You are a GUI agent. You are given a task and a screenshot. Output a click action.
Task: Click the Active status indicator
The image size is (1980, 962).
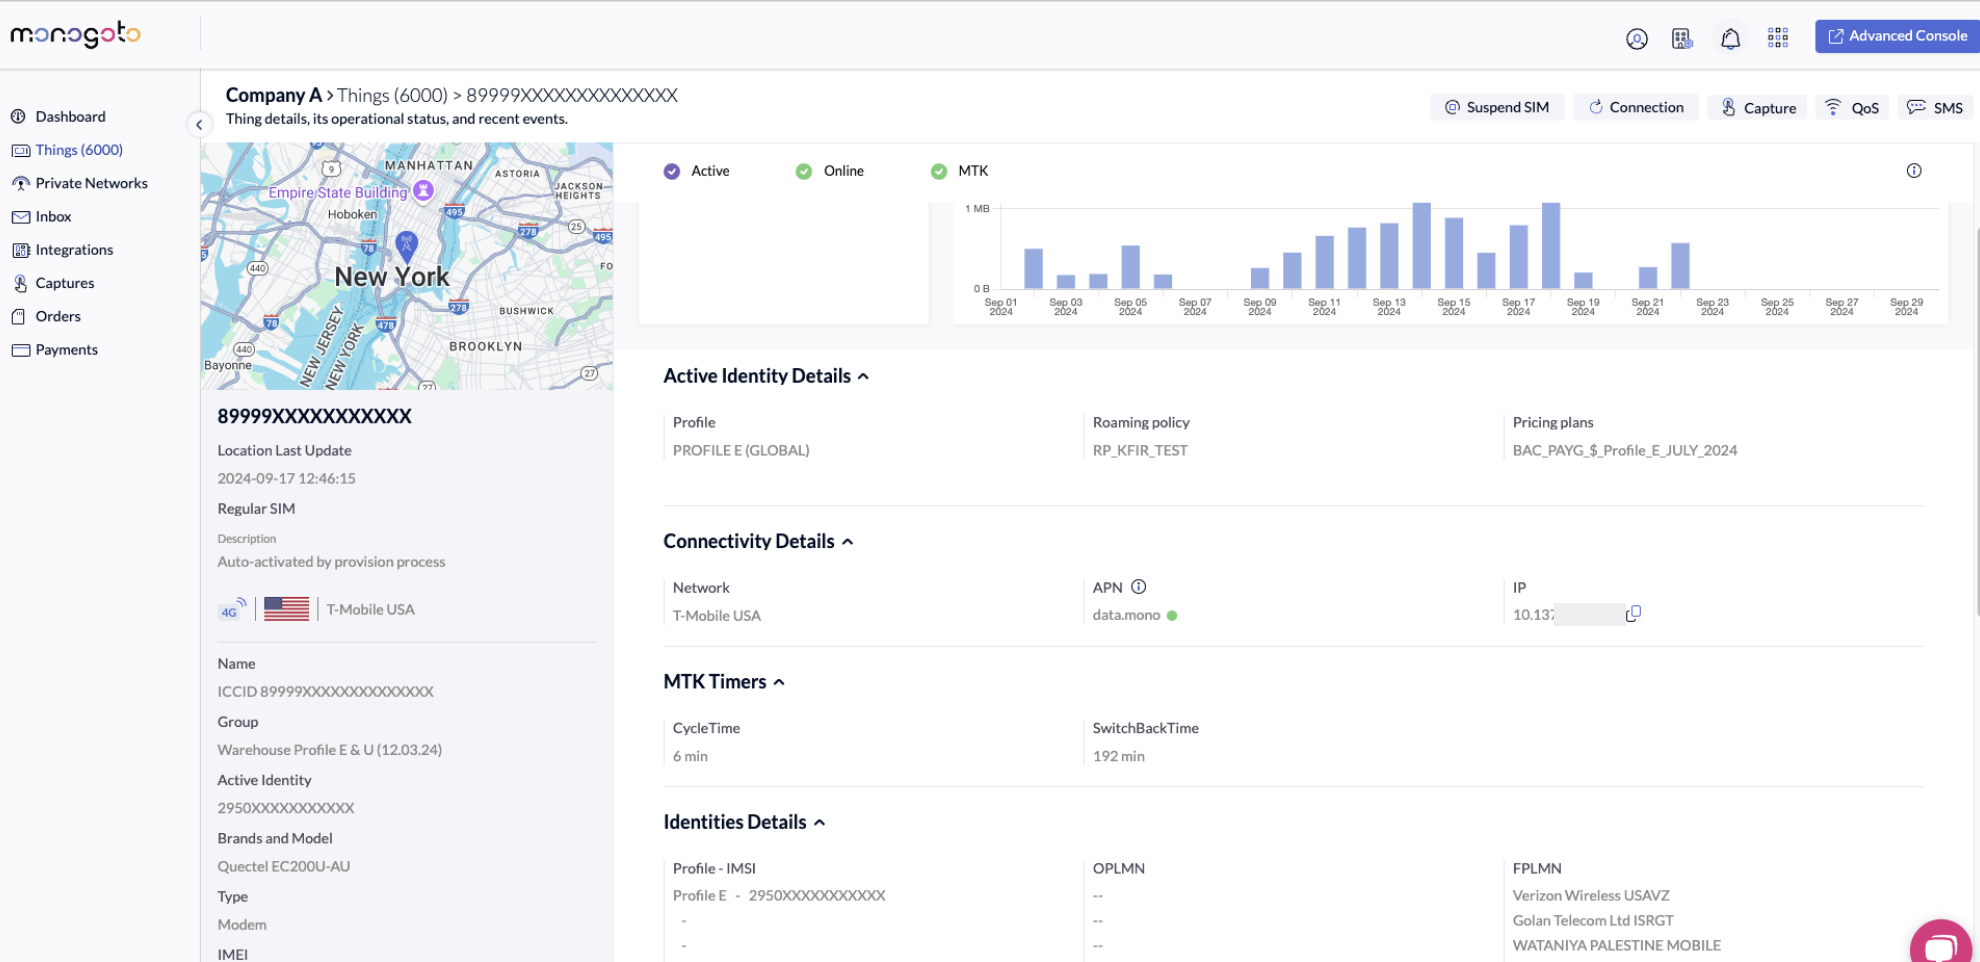point(697,171)
